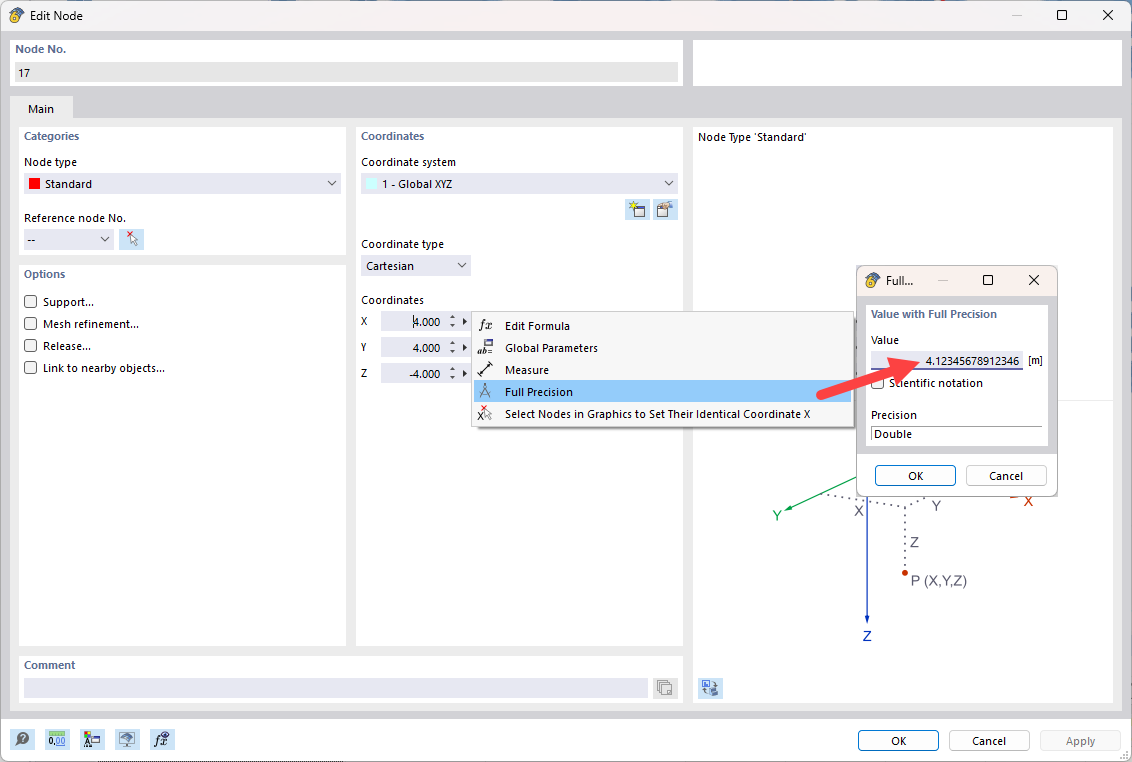Click the preview view toggle icon
Screen dimensions: 1132x762
tap(710, 688)
